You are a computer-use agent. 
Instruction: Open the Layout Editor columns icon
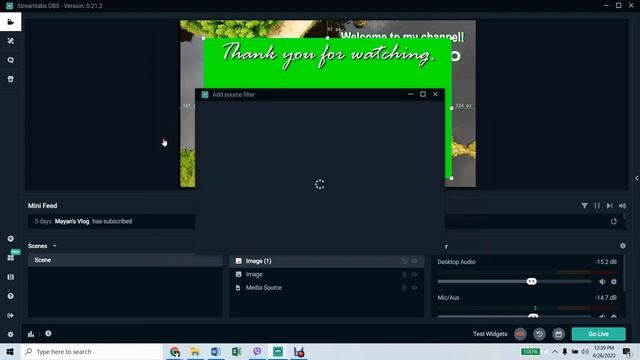(11, 277)
